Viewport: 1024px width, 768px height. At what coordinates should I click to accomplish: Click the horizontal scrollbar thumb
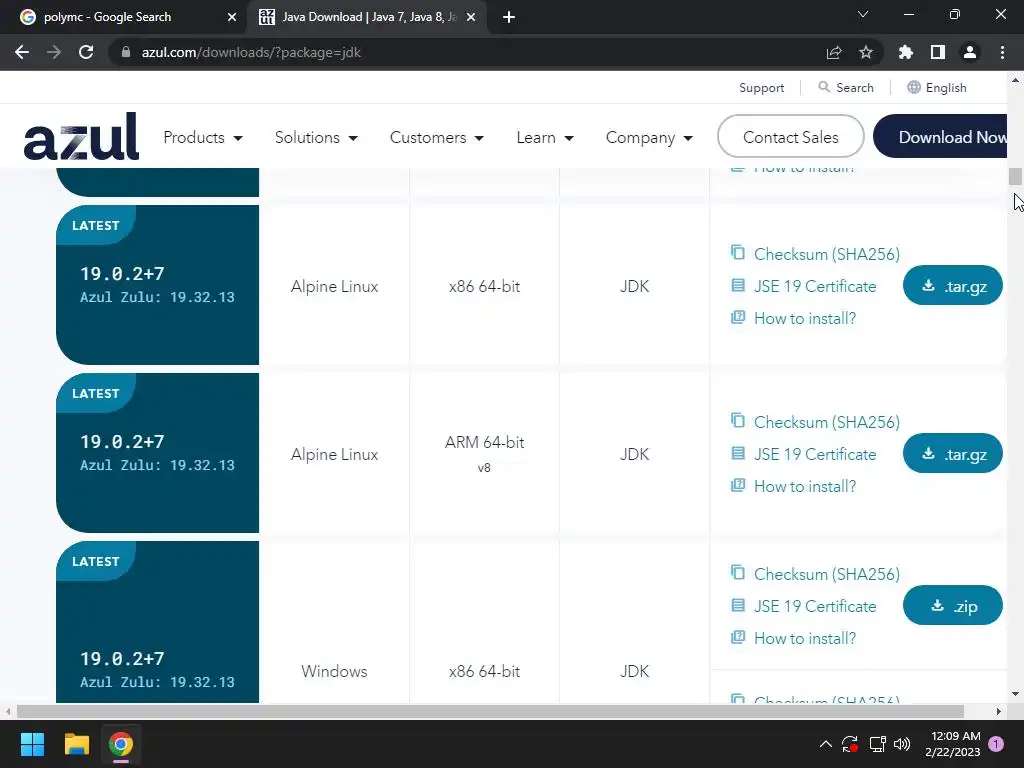tap(490, 711)
